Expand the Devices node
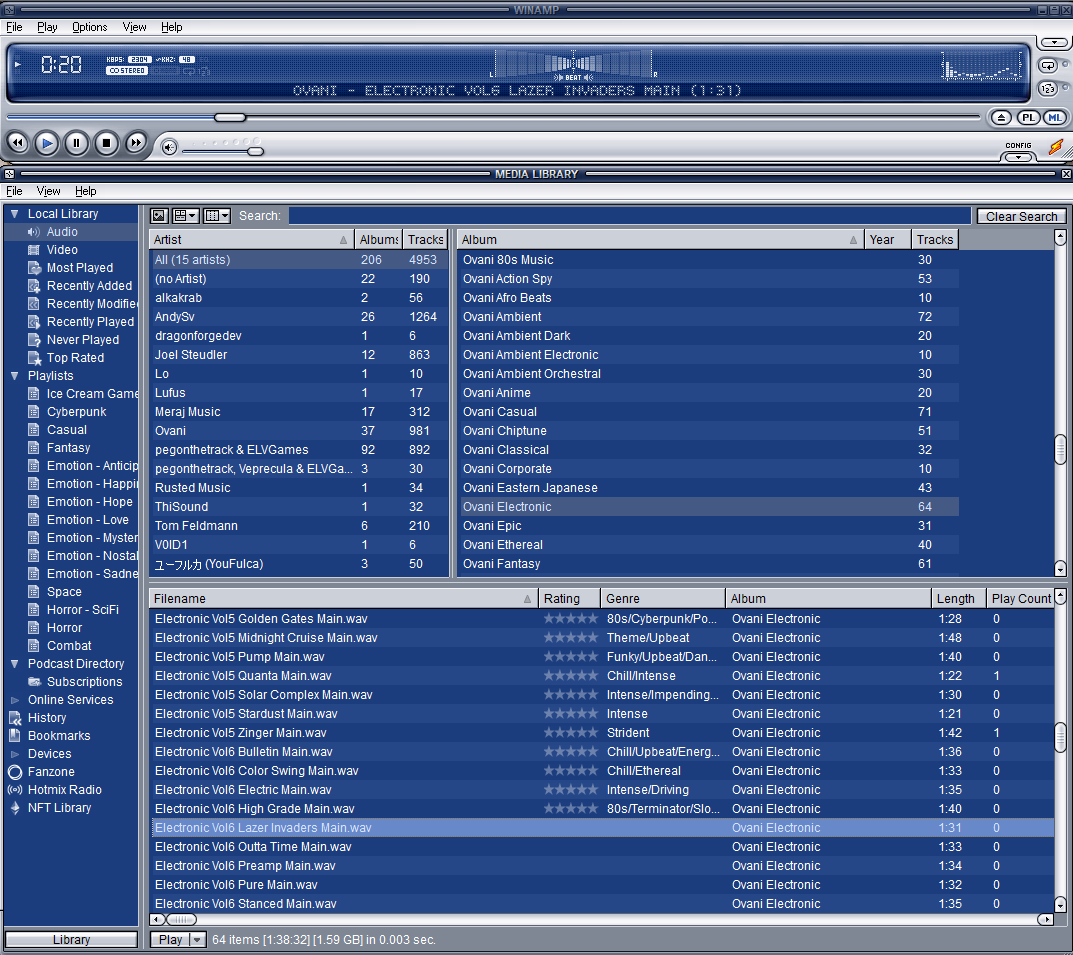The width and height of the screenshot is (1073, 955). [x=14, y=754]
